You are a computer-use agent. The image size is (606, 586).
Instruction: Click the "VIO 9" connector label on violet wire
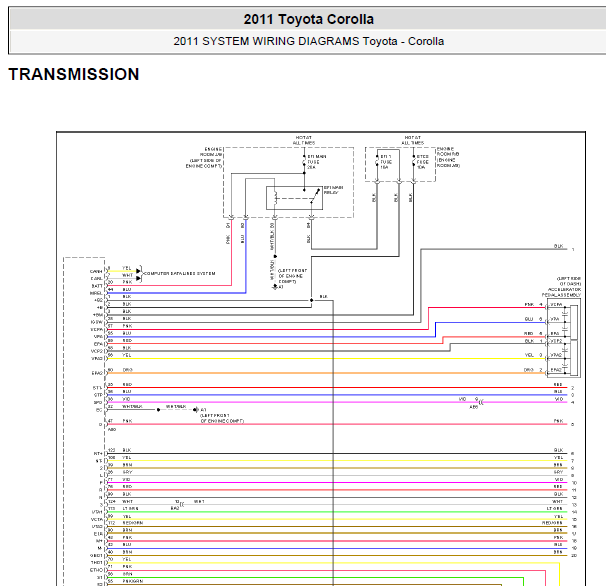click(x=468, y=399)
